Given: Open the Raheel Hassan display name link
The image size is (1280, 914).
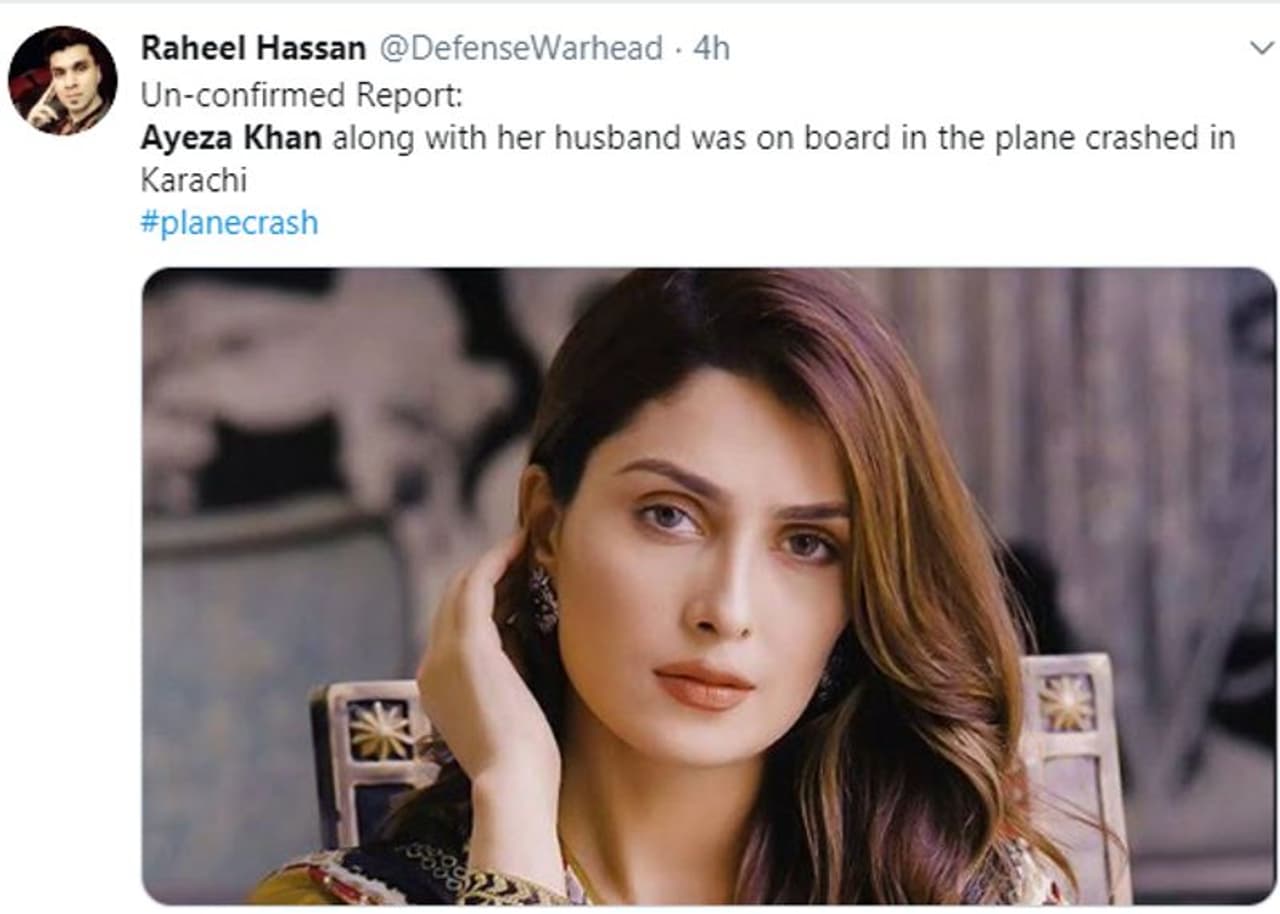Looking at the screenshot, I should coord(253,47).
